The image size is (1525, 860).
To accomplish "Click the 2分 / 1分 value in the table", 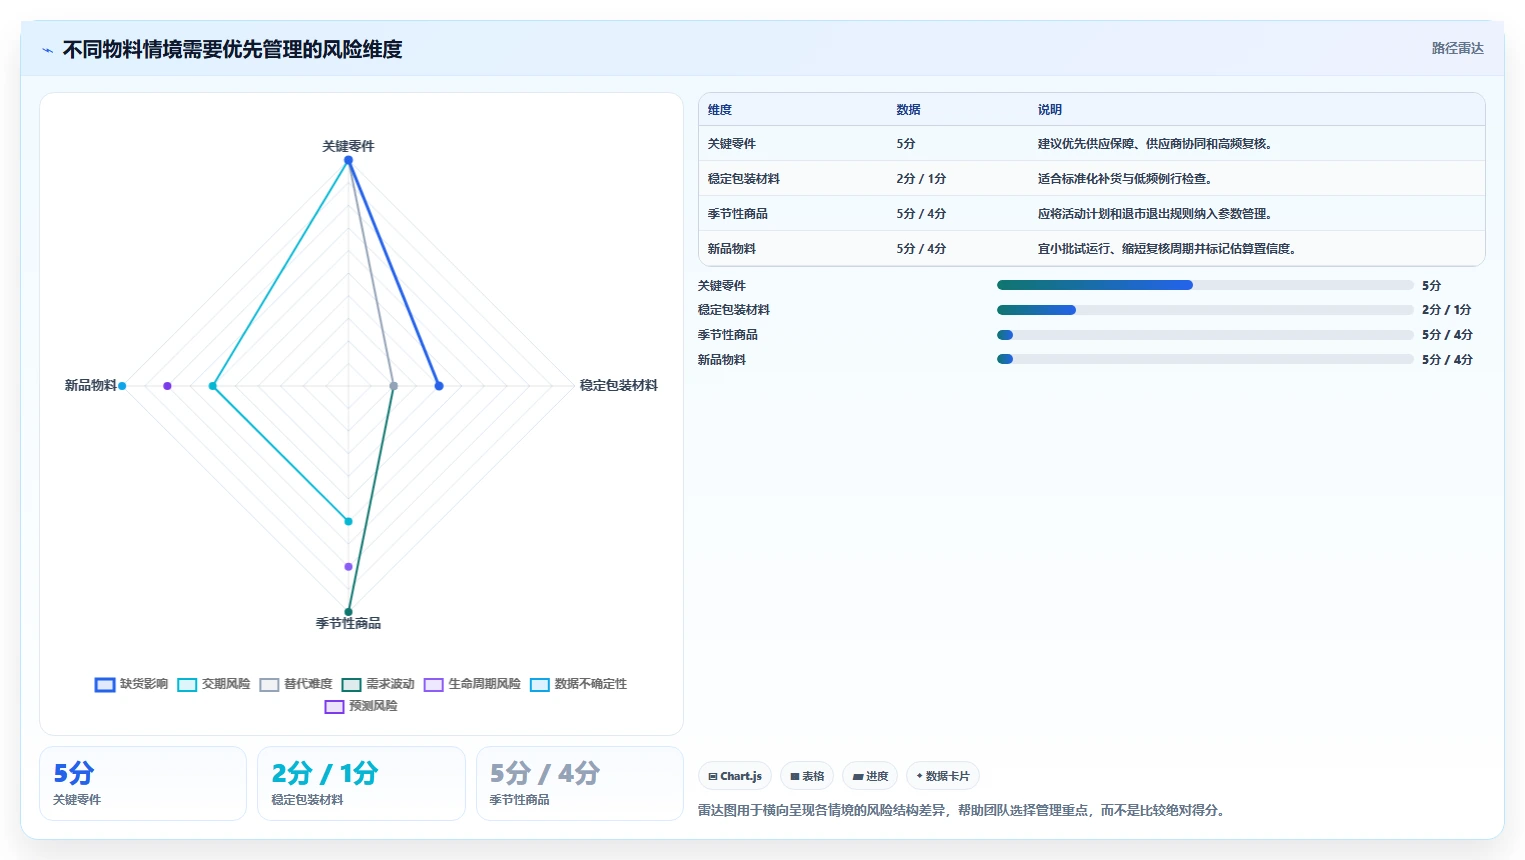I will tap(921, 179).
